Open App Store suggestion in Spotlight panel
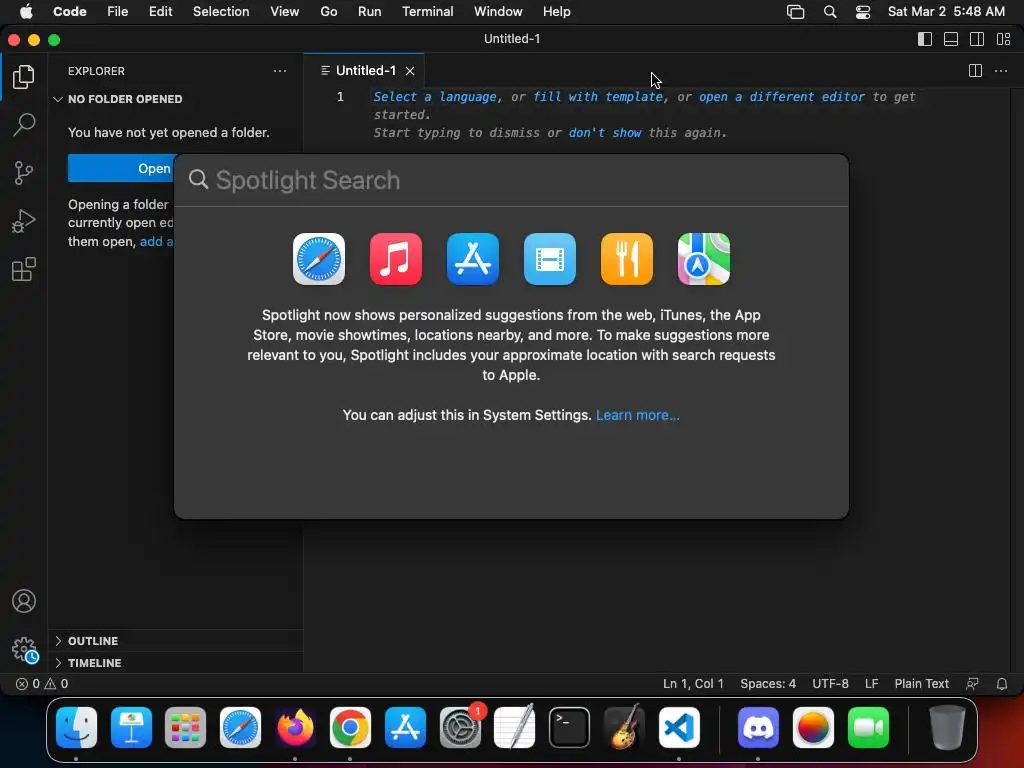This screenshot has height=768, width=1024. click(473, 259)
